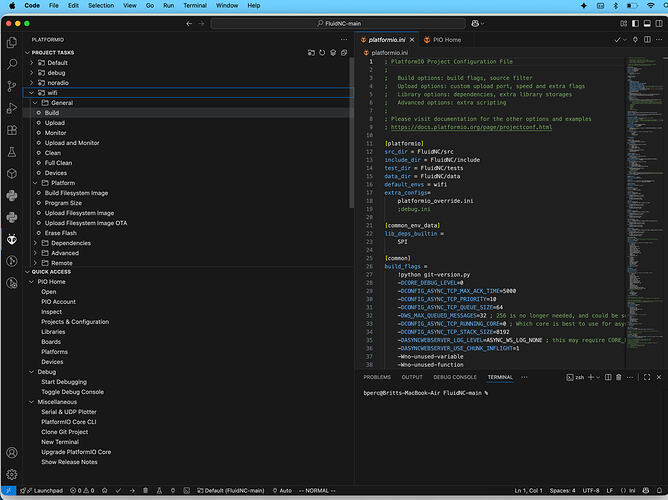Expand the noradio environment tasks
Screen dimensions: 668x500
coord(32,83)
